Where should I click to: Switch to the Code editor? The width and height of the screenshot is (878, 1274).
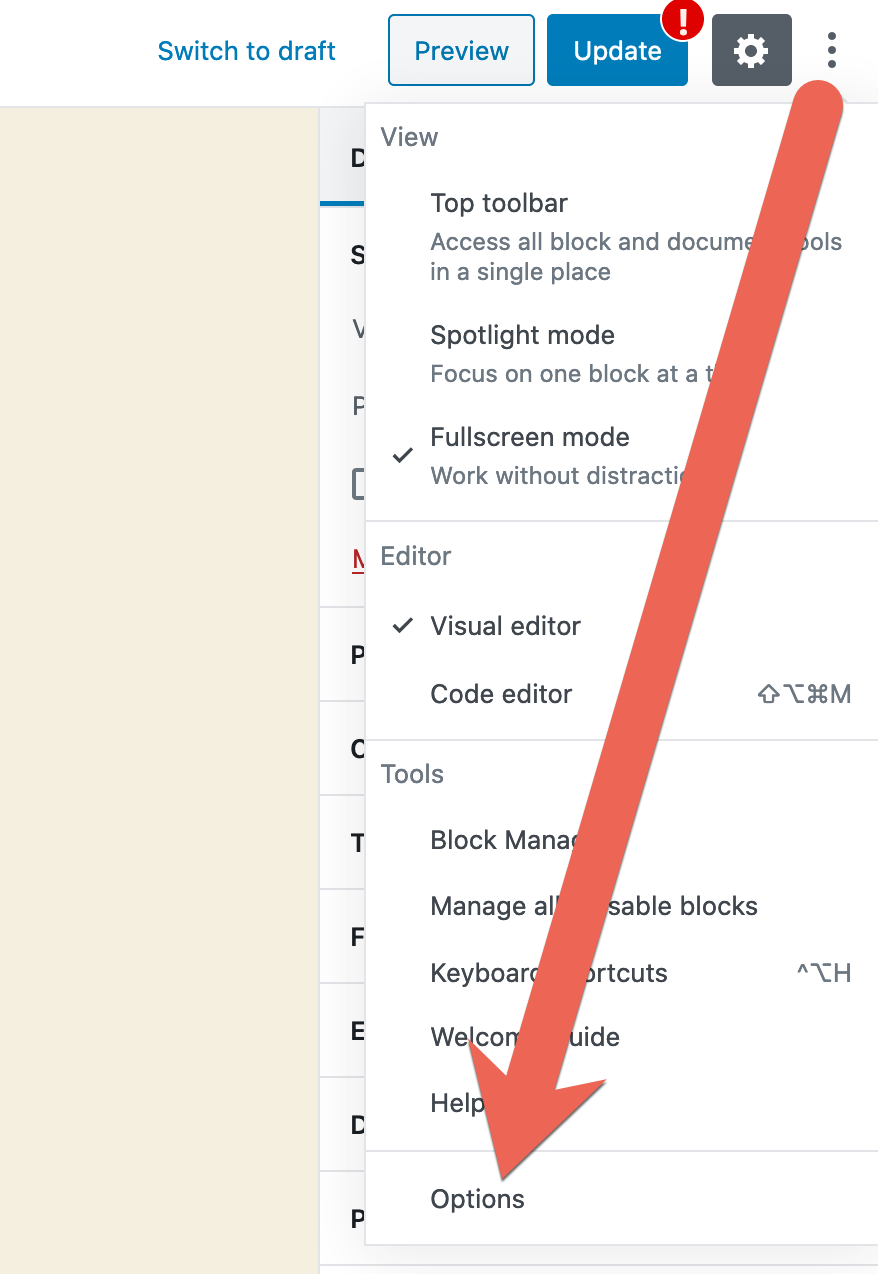500,694
